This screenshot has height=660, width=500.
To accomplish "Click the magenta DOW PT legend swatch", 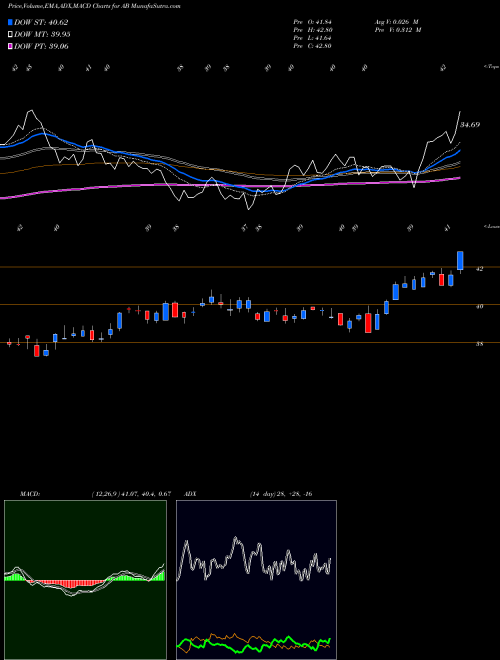I will point(10,46).
